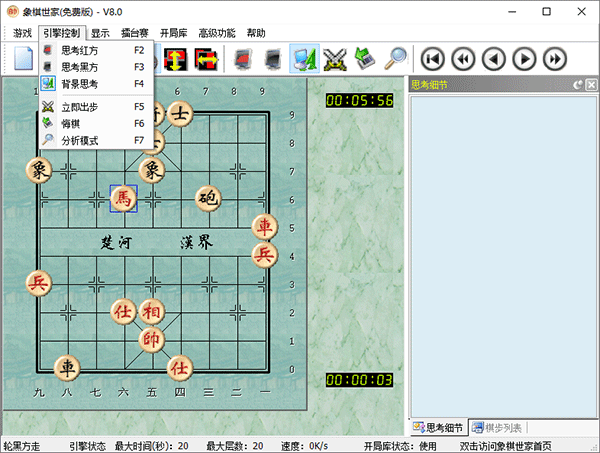
Task: Click 双击访问象棋世家首页 in status bar
Action: click(505, 446)
